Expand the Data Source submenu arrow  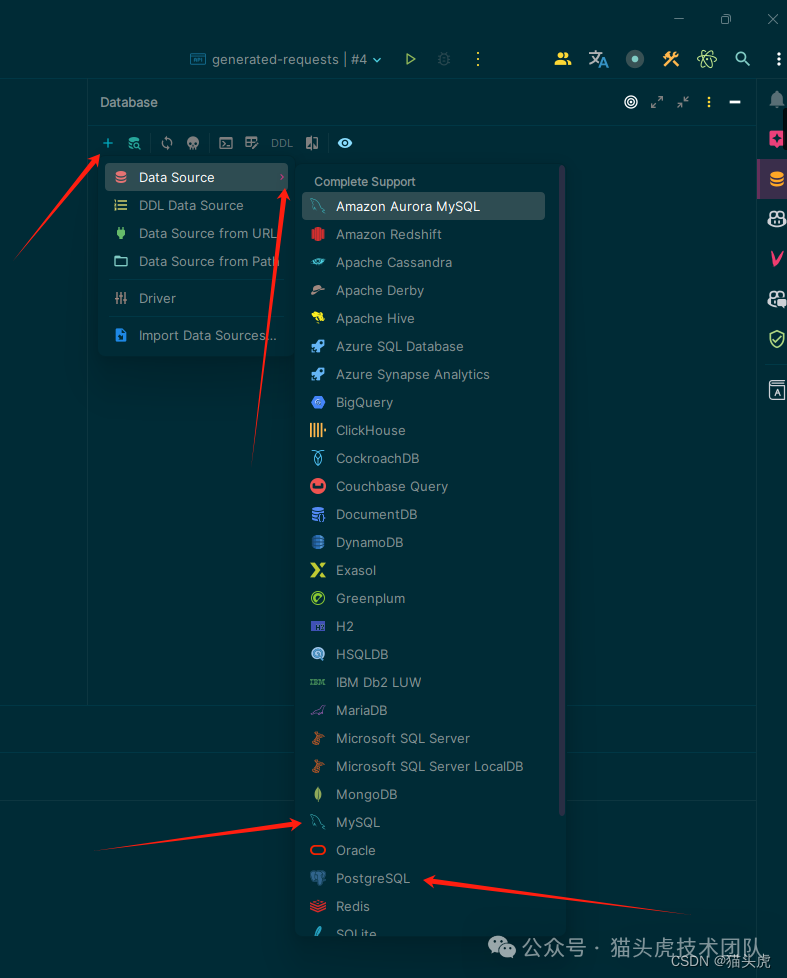coord(282,178)
